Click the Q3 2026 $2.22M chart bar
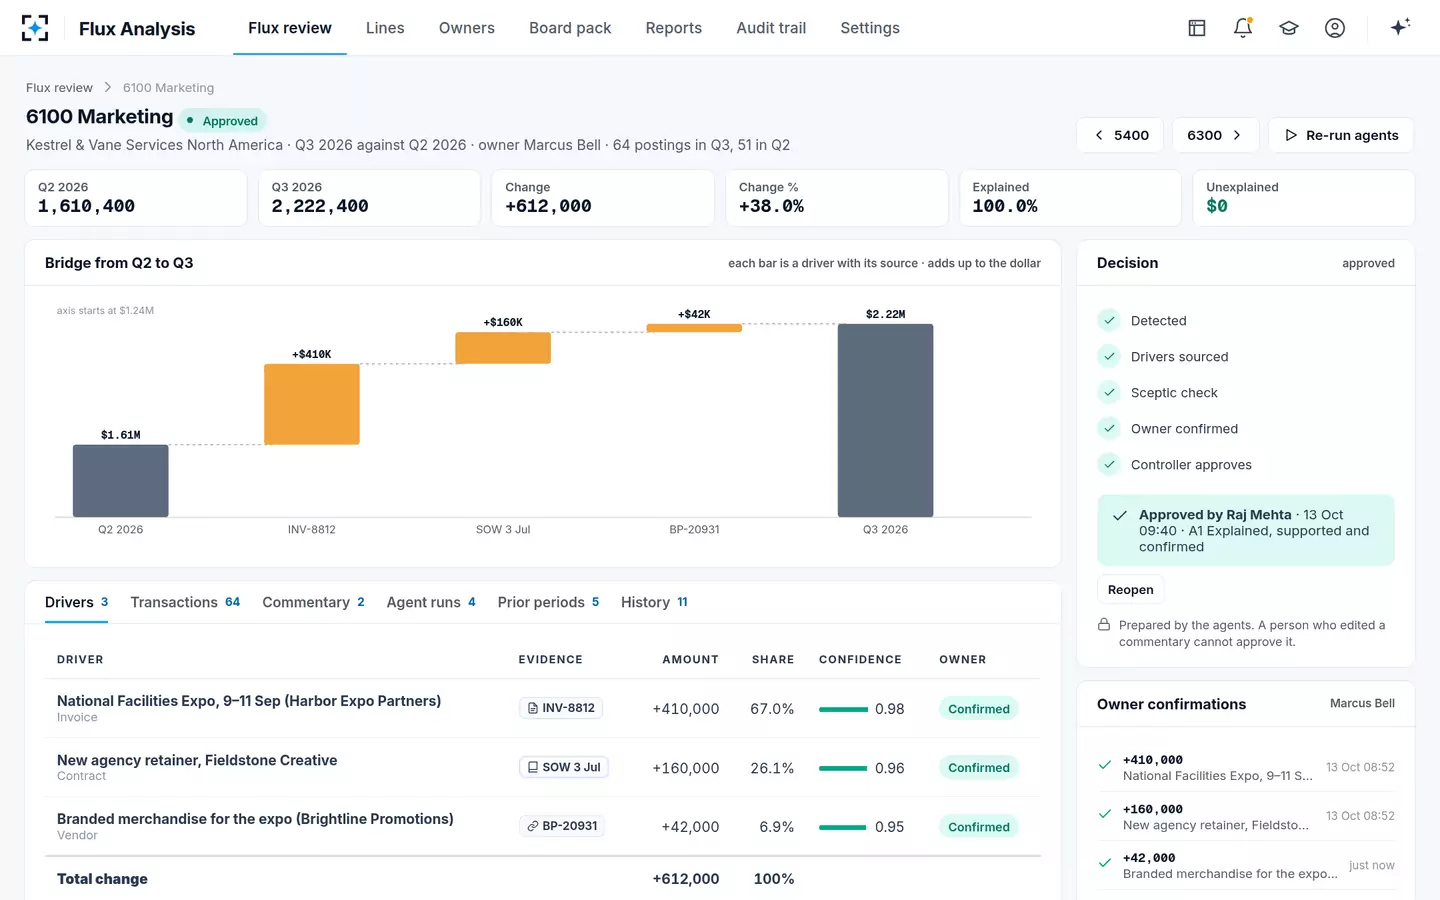The image size is (1440, 900). click(x=886, y=420)
